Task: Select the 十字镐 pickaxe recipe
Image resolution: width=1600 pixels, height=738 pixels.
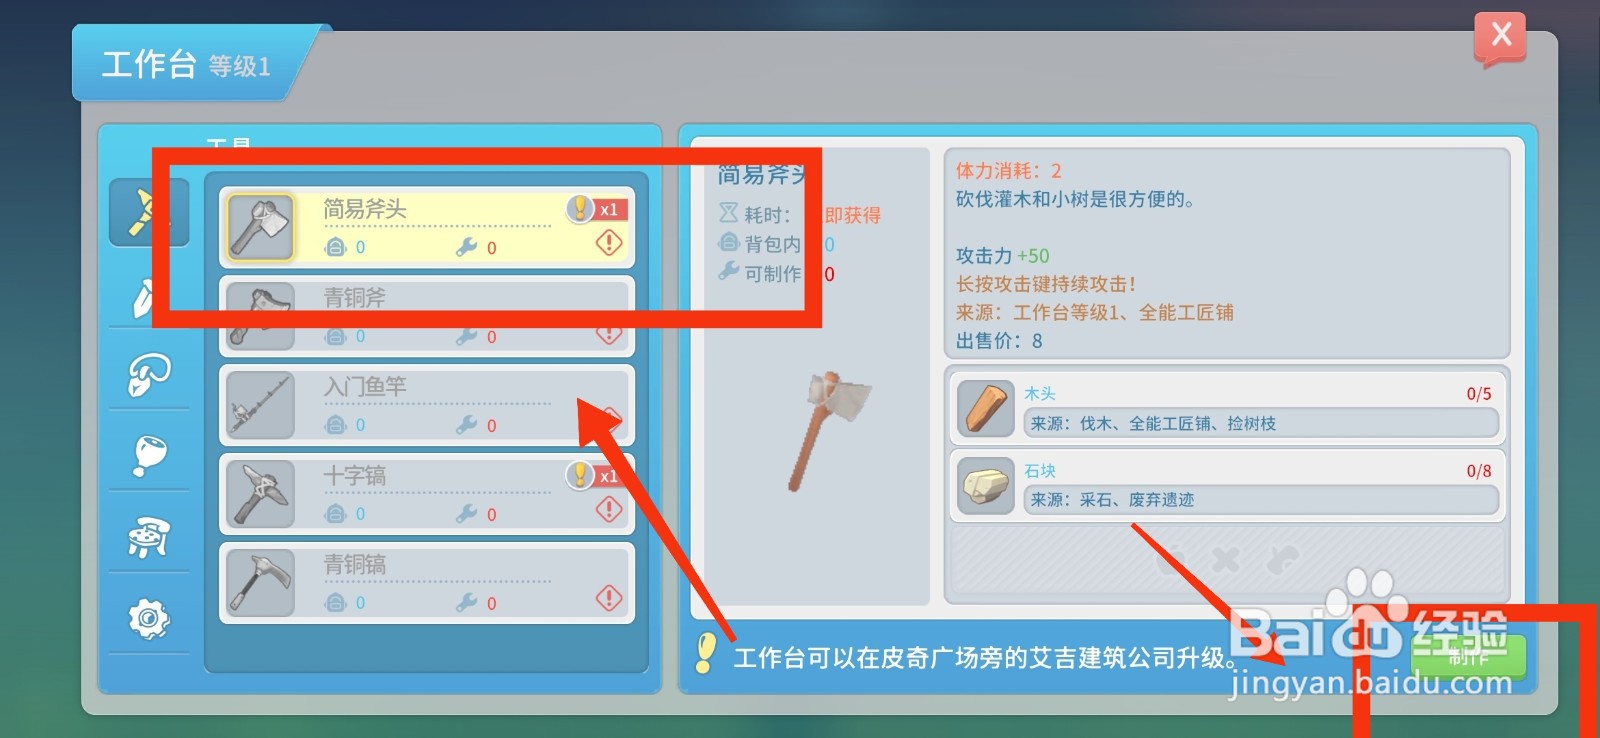Action: point(427,494)
